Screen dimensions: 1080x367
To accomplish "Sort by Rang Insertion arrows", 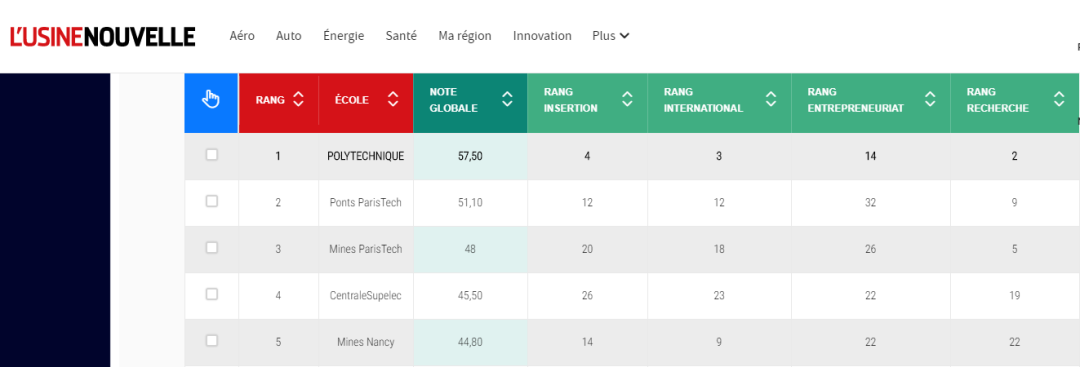I will [x=627, y=100].
